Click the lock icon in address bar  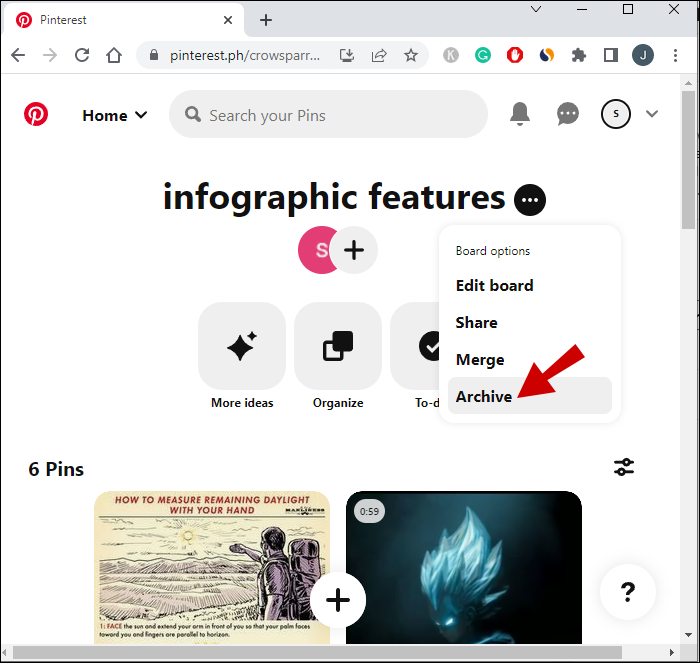tap(154, 55)
